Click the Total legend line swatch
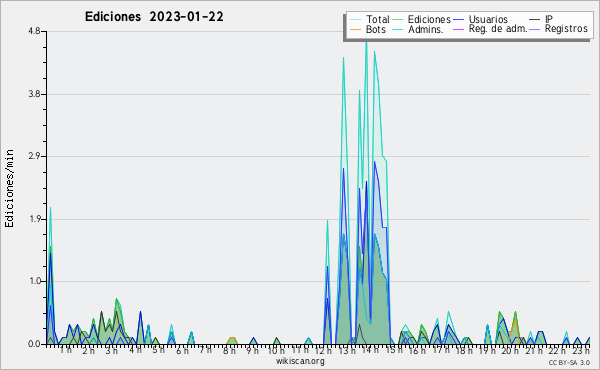Screen dimensions: 600x370 coord(355,20)
